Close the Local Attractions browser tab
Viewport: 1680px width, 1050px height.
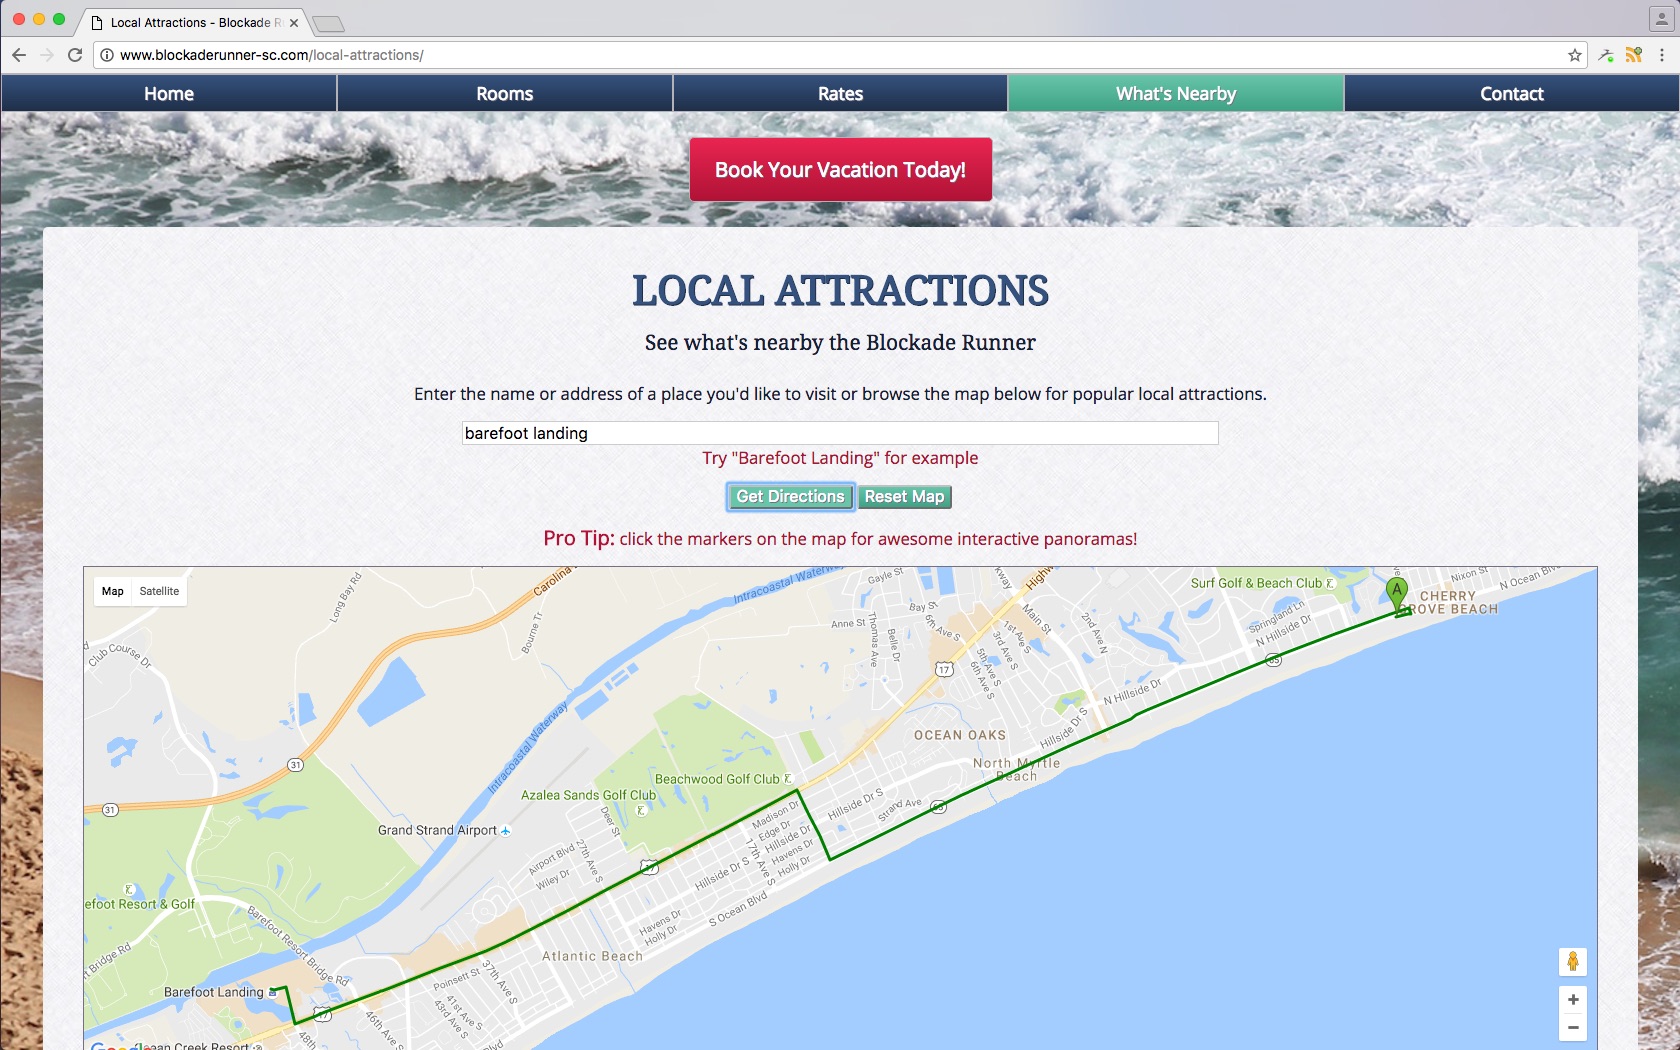294,23
